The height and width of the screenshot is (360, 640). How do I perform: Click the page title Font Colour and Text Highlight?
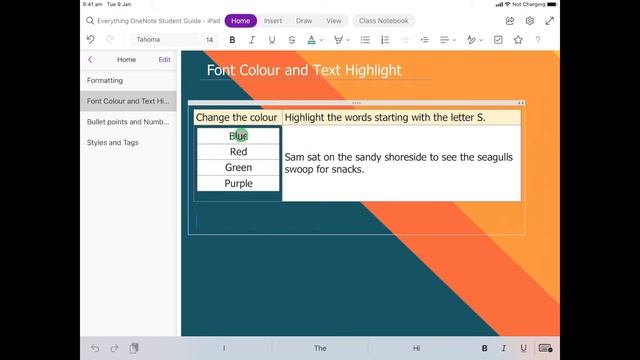pyautogui.click(x=304, y=70)
